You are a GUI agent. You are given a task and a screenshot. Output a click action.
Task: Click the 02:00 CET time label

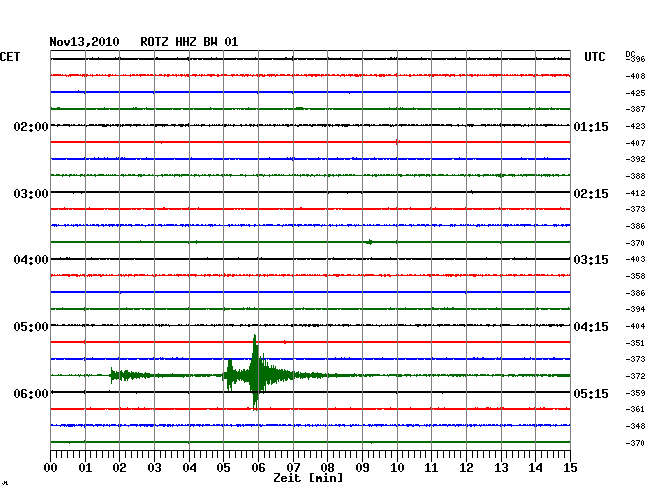[x=31, y=126]
